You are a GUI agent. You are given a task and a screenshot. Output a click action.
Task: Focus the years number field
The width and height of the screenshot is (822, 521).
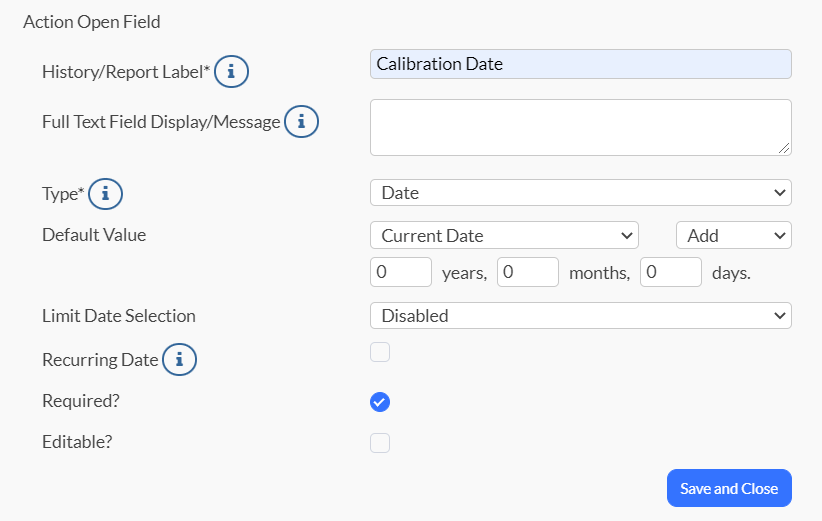pyautogui.click(x=401, y=272)
